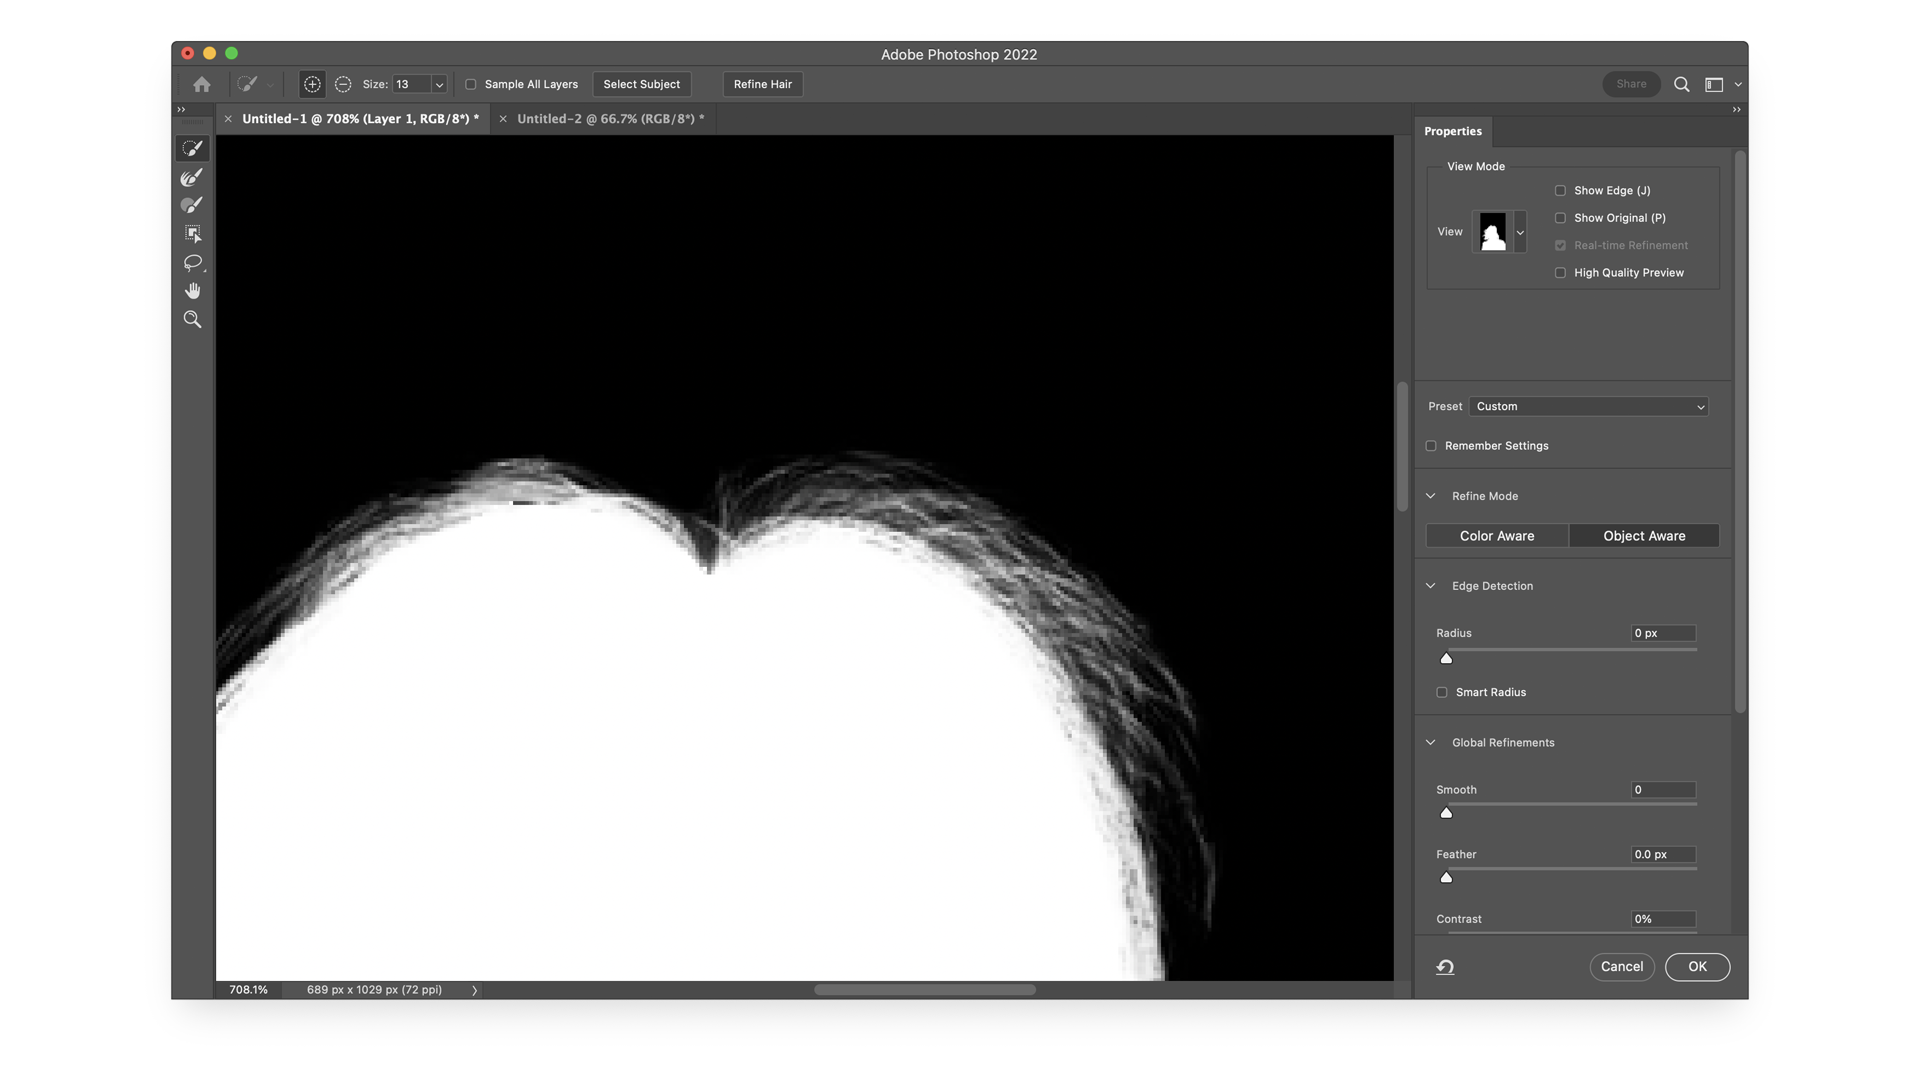Collapse the Global Refinements section
Screen dimensions: 1920x1080
1430,742
